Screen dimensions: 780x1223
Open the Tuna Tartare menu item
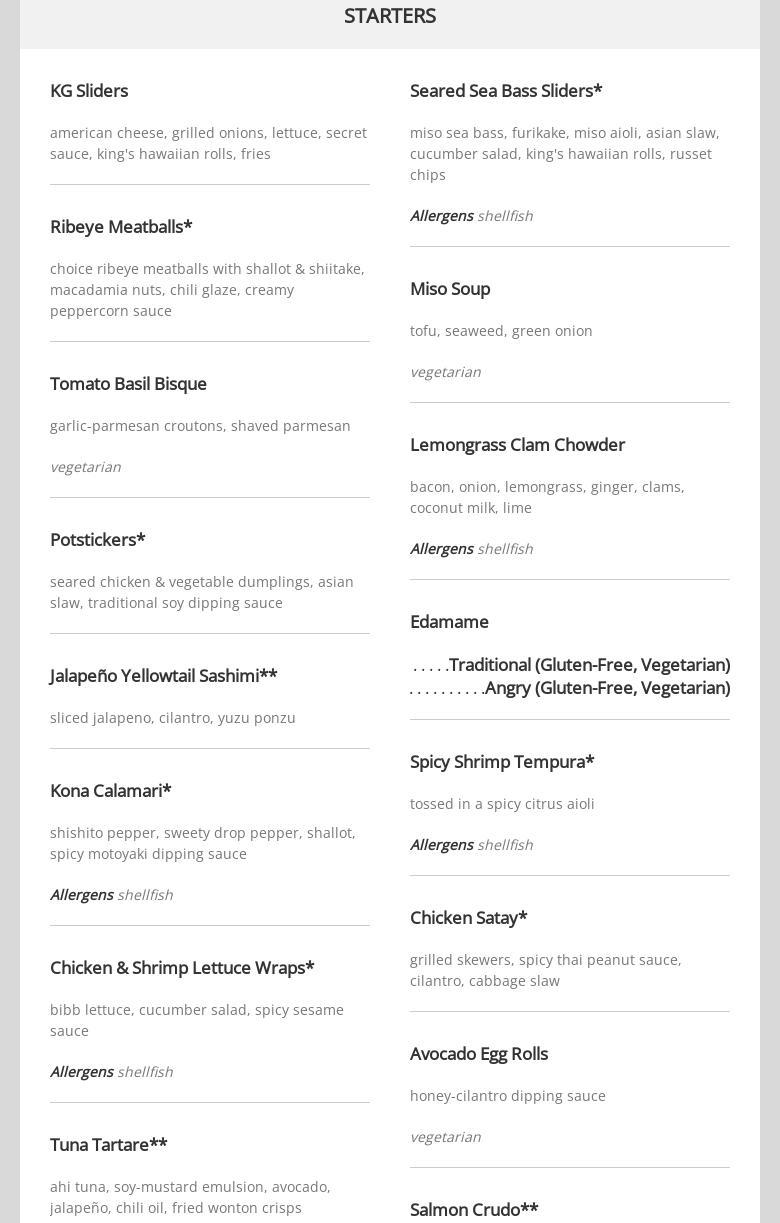[x=109, y=1145]
